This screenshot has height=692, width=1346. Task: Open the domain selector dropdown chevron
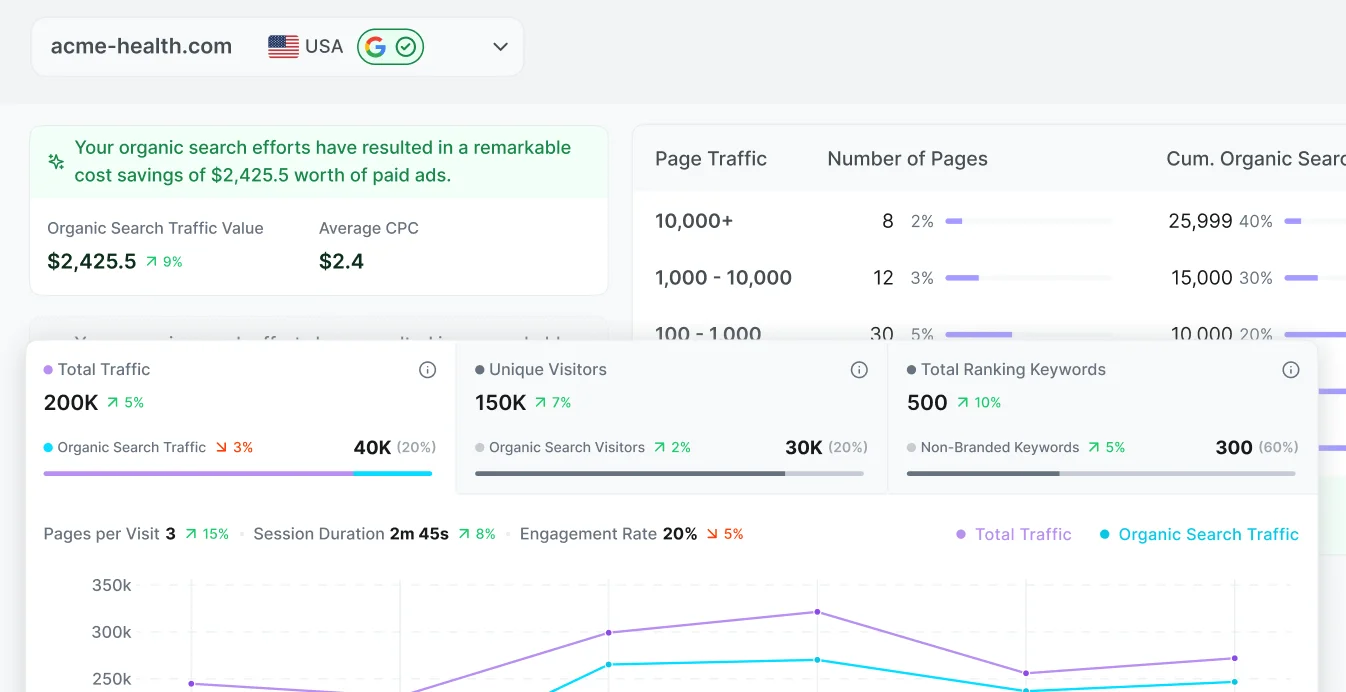[x=499, y=46]
